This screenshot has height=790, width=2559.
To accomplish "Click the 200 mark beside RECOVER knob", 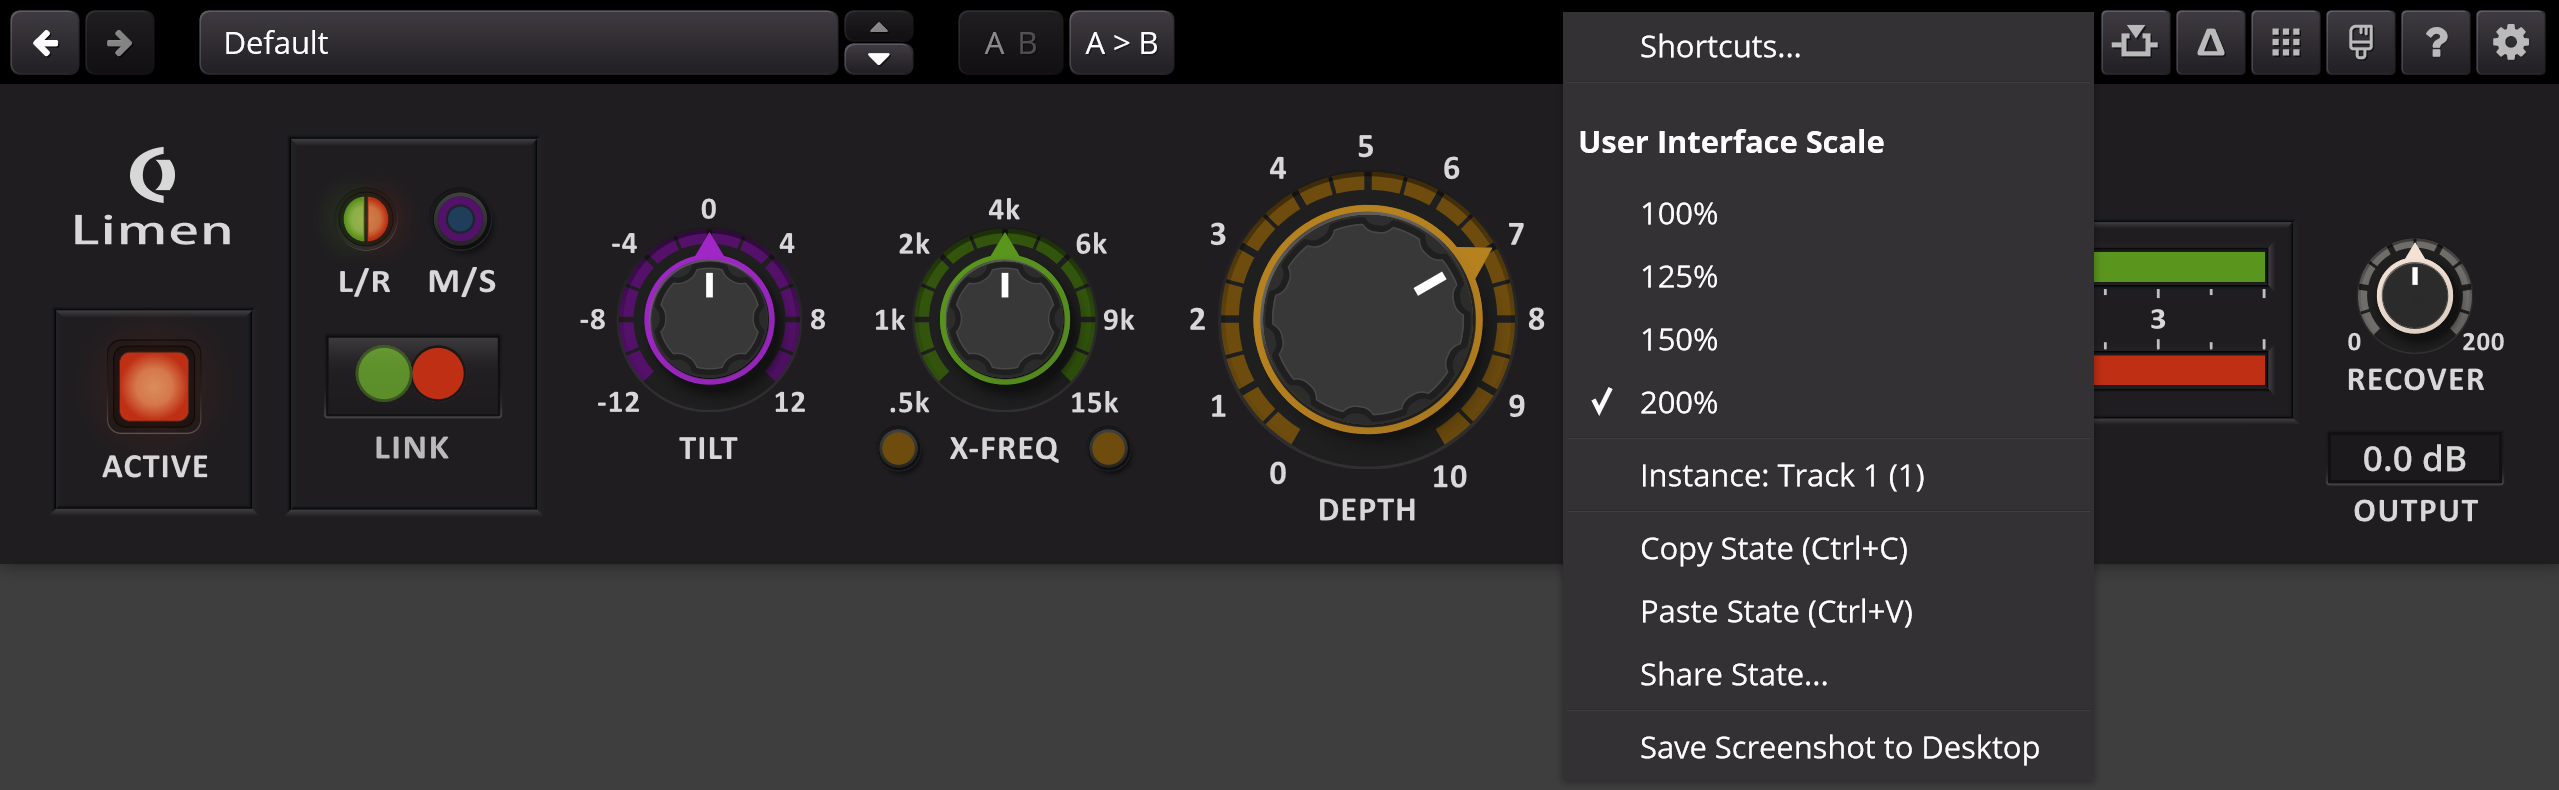I will pos(2483,342).
